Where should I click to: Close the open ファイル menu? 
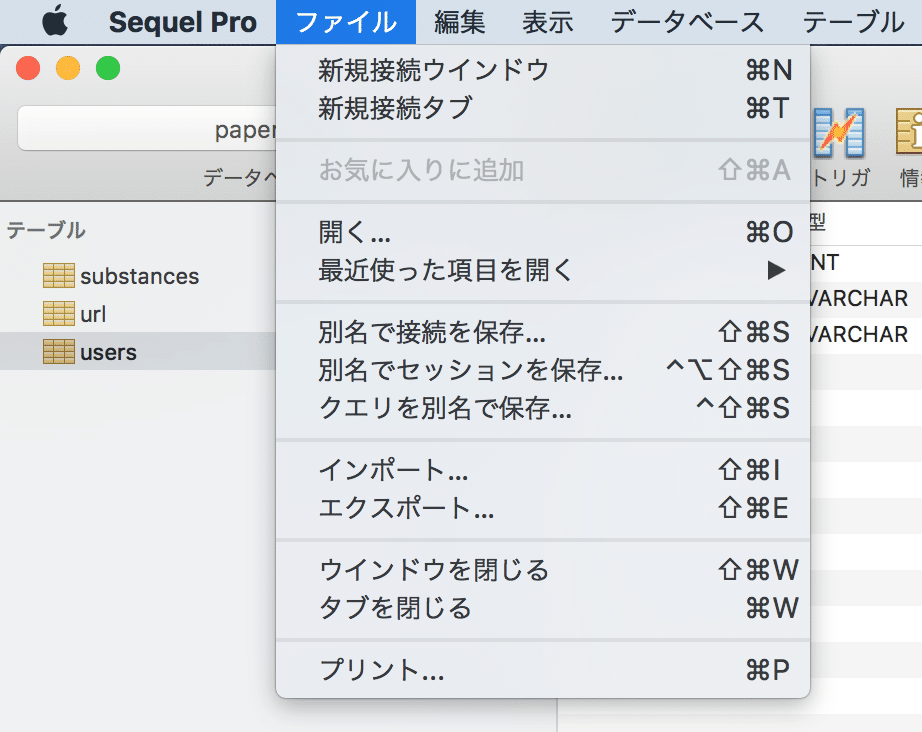(346, 22)
